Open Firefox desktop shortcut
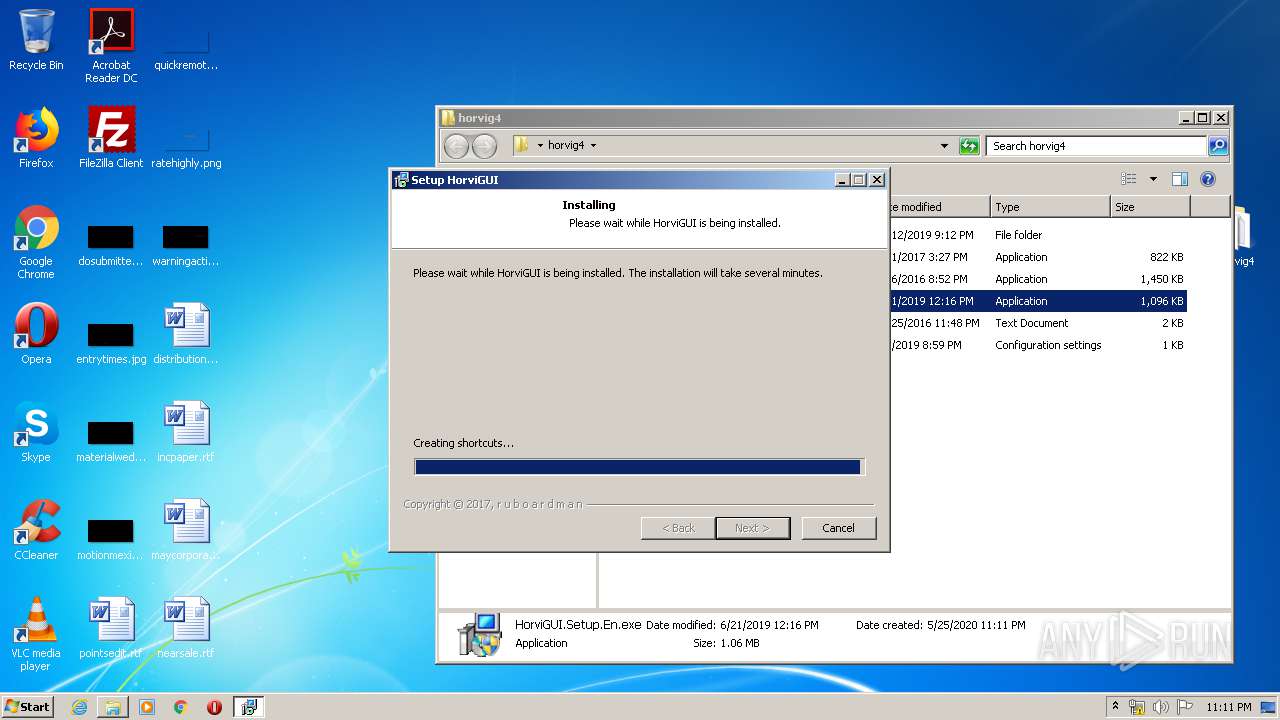Viewport: 1280px width, 720px height. click(x=36, y=138)
